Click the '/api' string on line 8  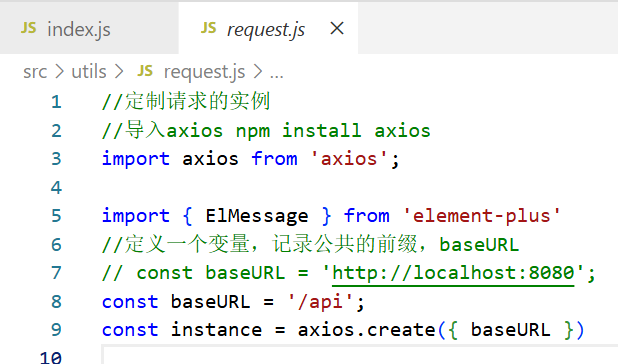point(321,302)
